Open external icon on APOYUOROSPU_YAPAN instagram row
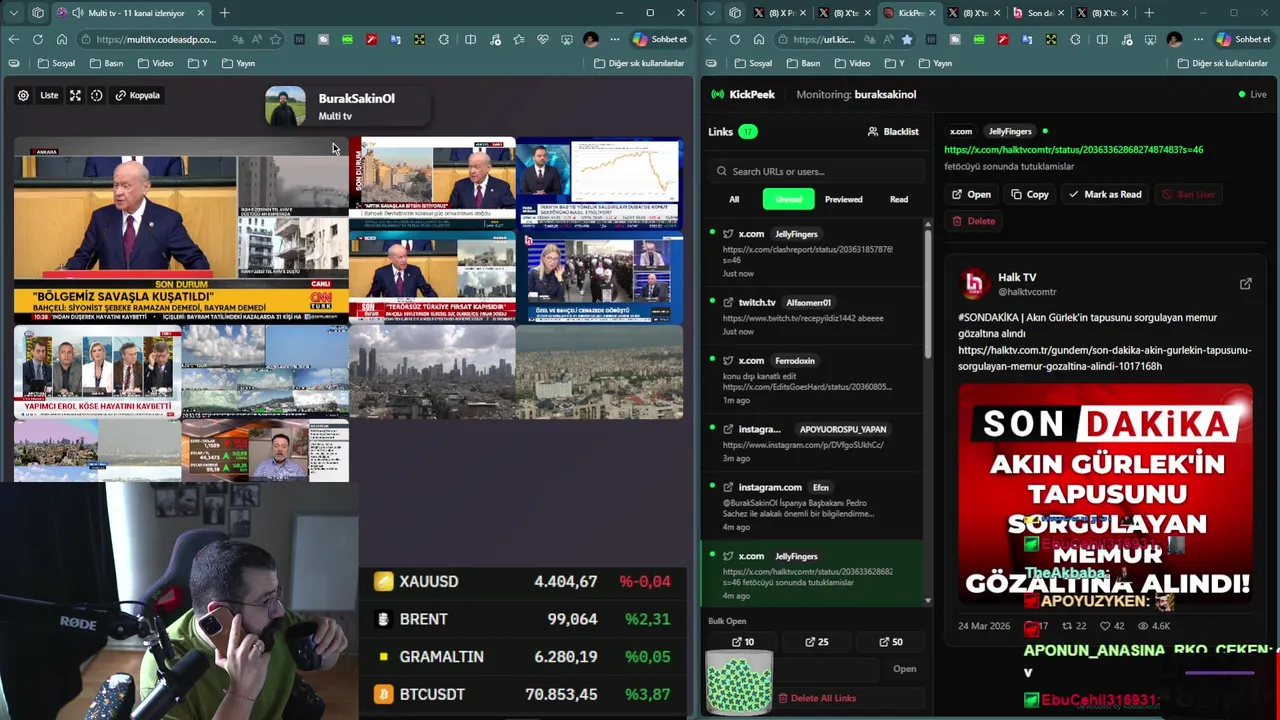This screenshot has width=1280, height=720. [x=728, y=429]
